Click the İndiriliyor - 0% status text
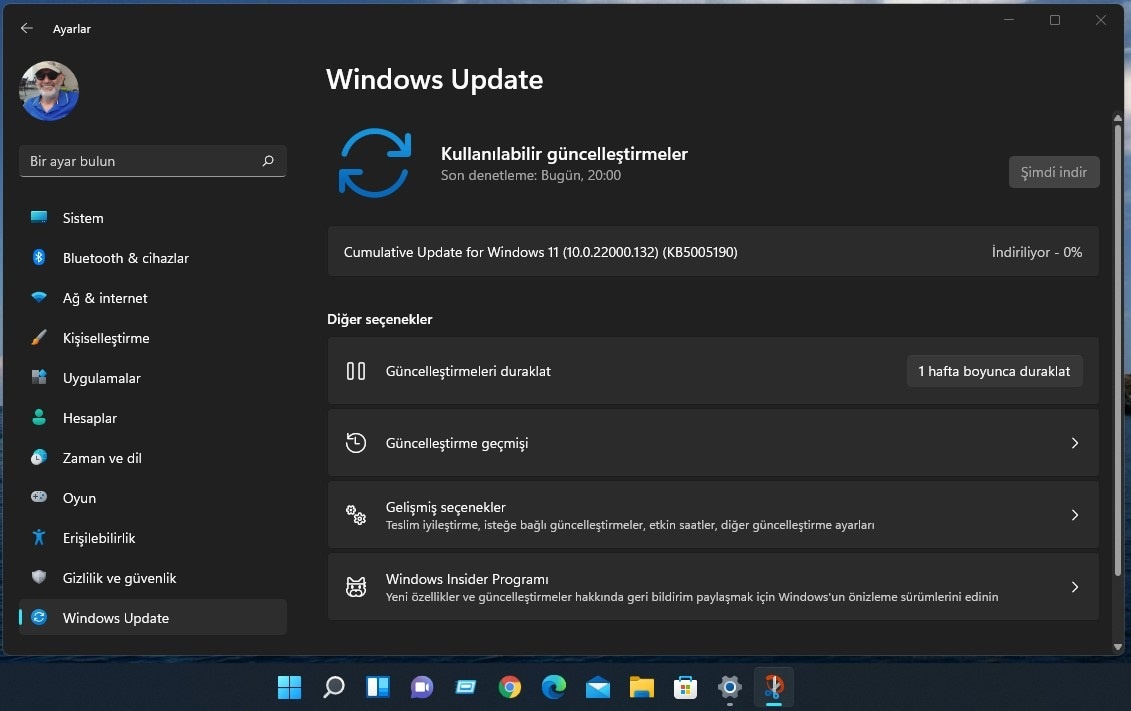Screen dimensions: 1131x711 coord(1037,252)
